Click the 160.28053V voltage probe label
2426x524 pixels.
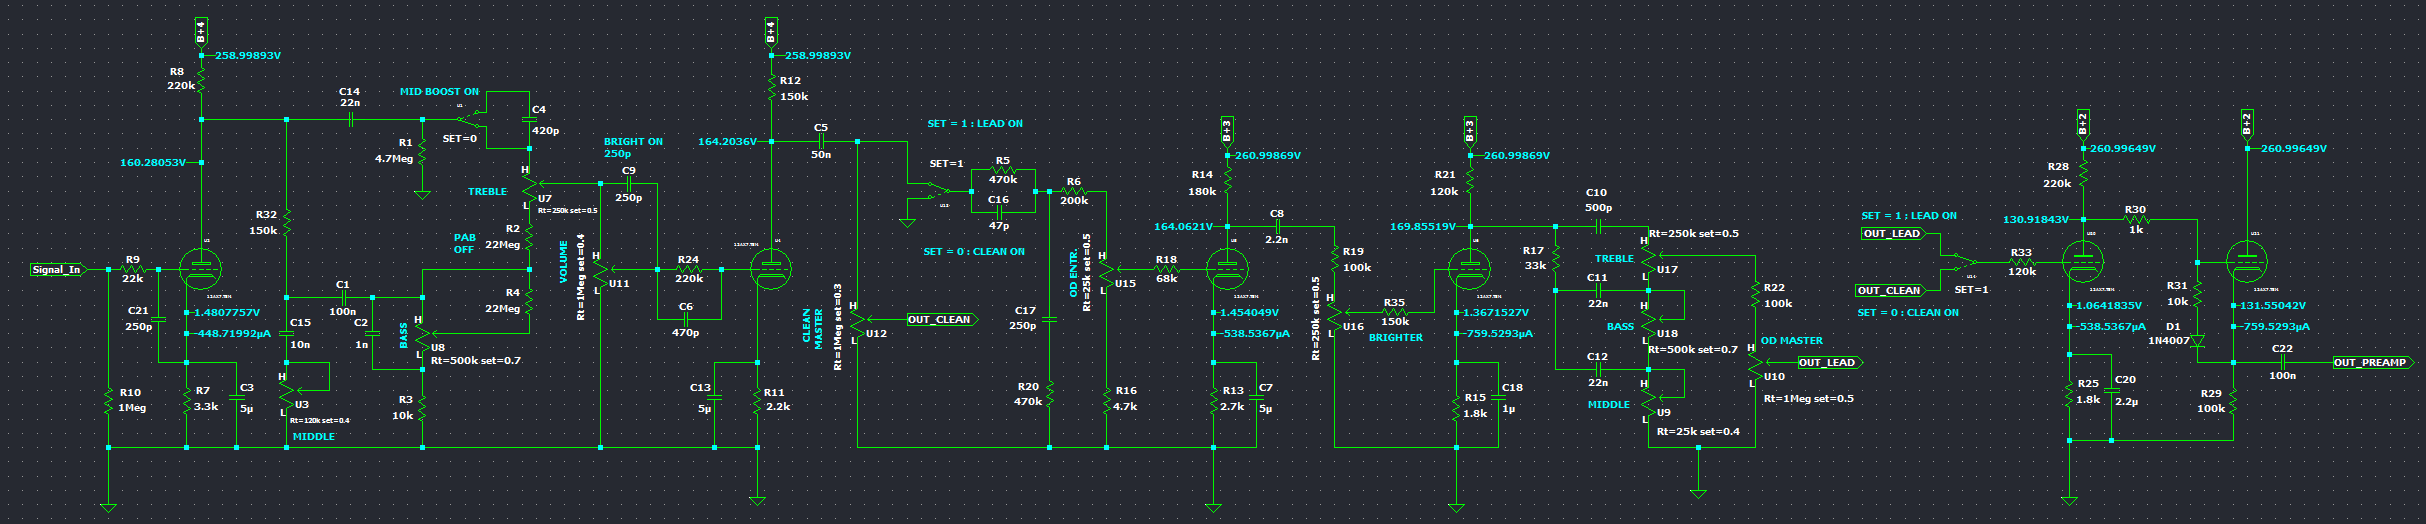pyautogui.click(x=153, y=162)
